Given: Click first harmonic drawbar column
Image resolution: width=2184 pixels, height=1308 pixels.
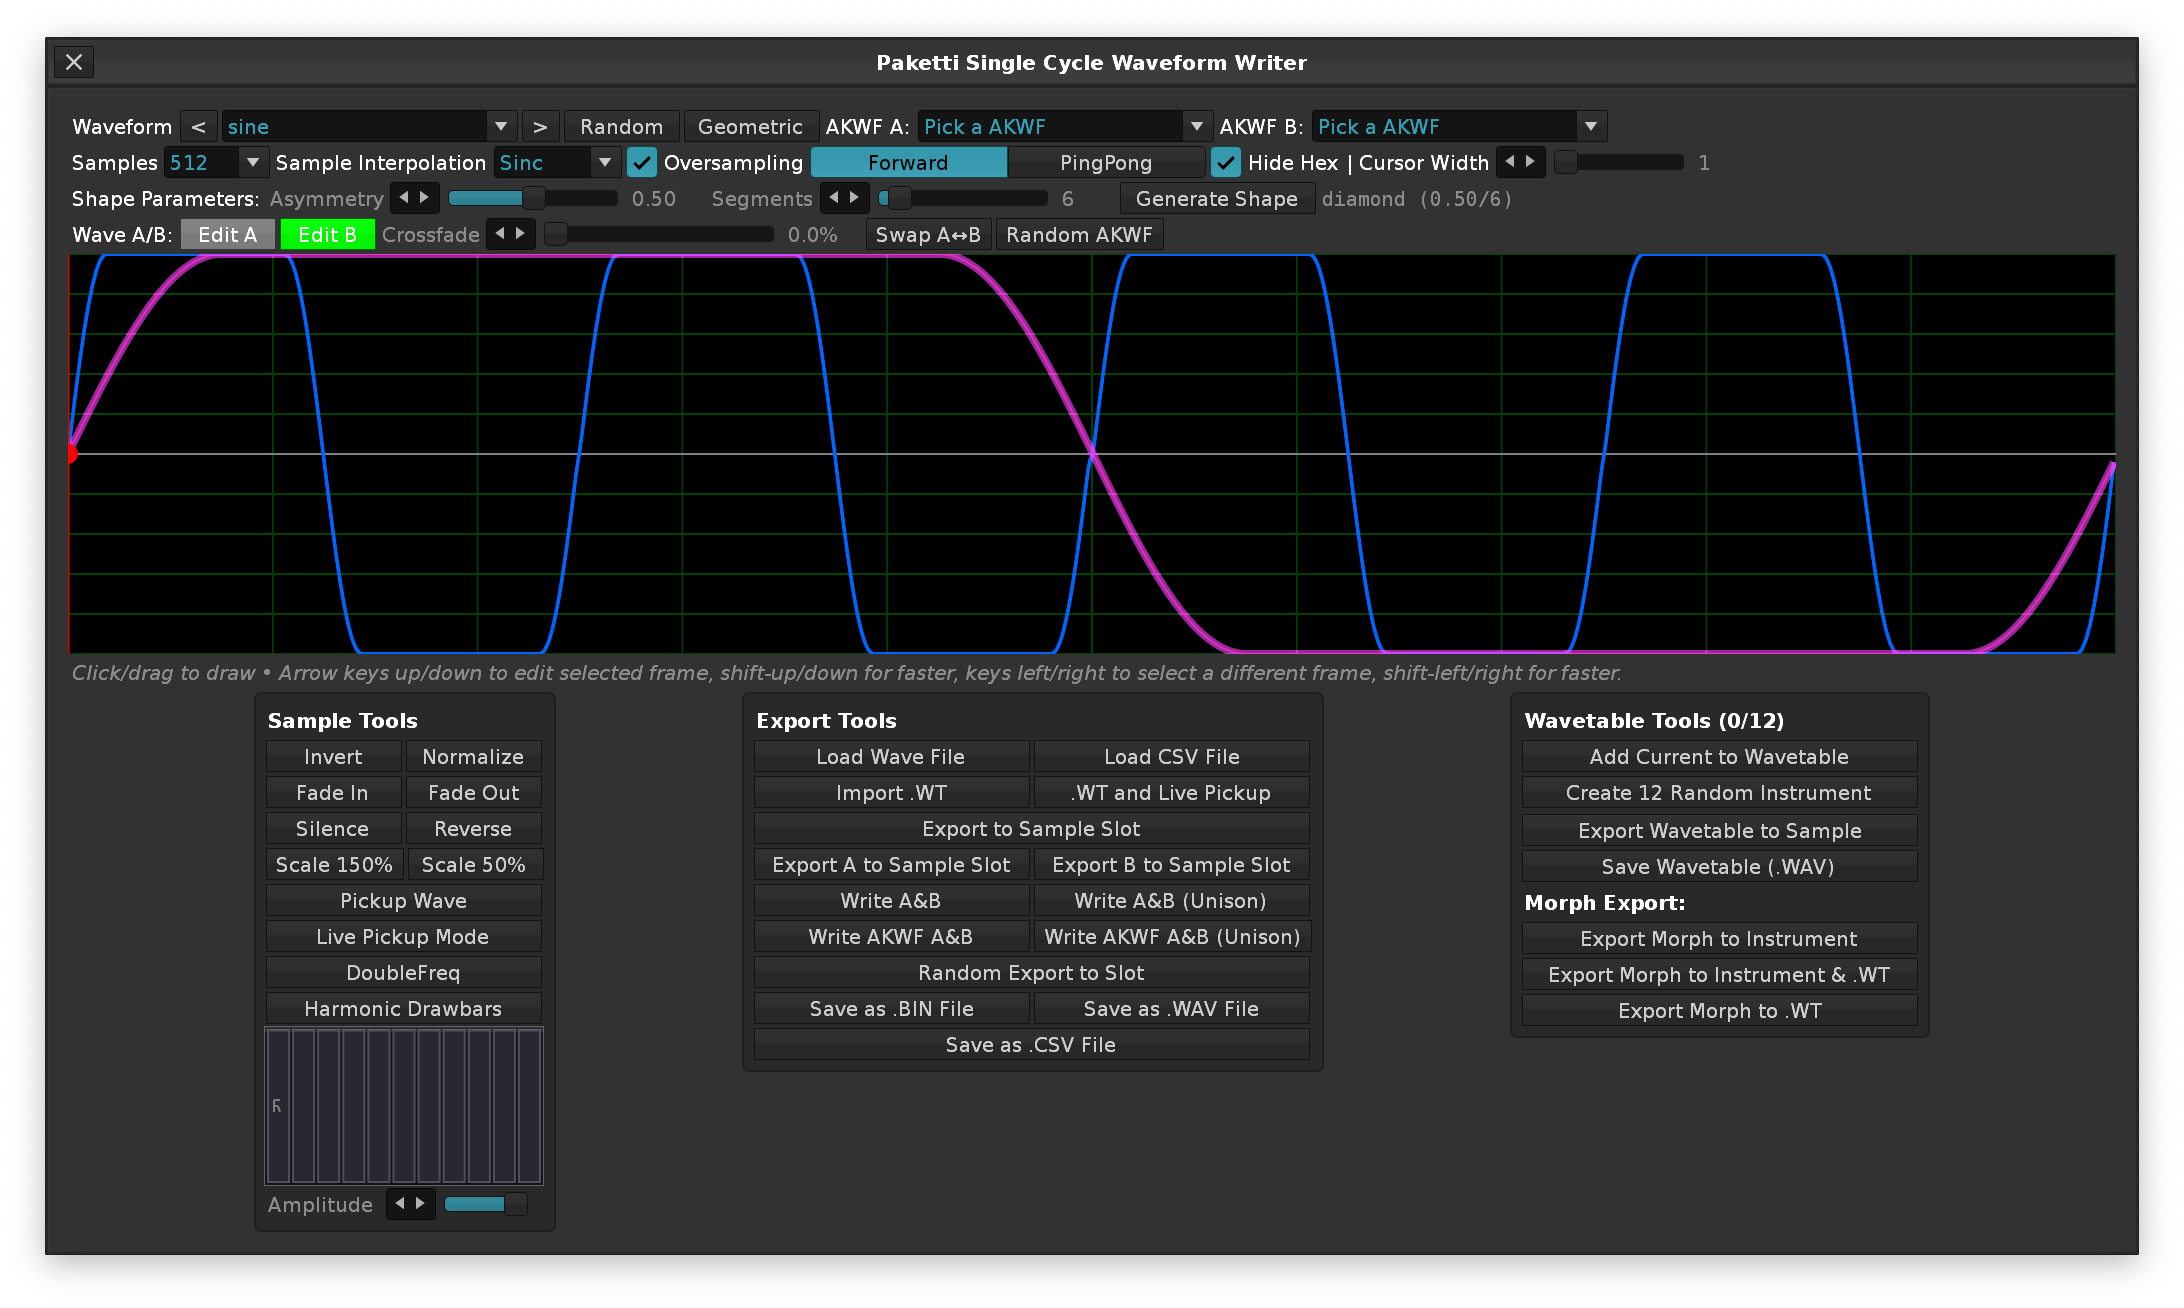Looking at the screenshot, I should 278,1106.
